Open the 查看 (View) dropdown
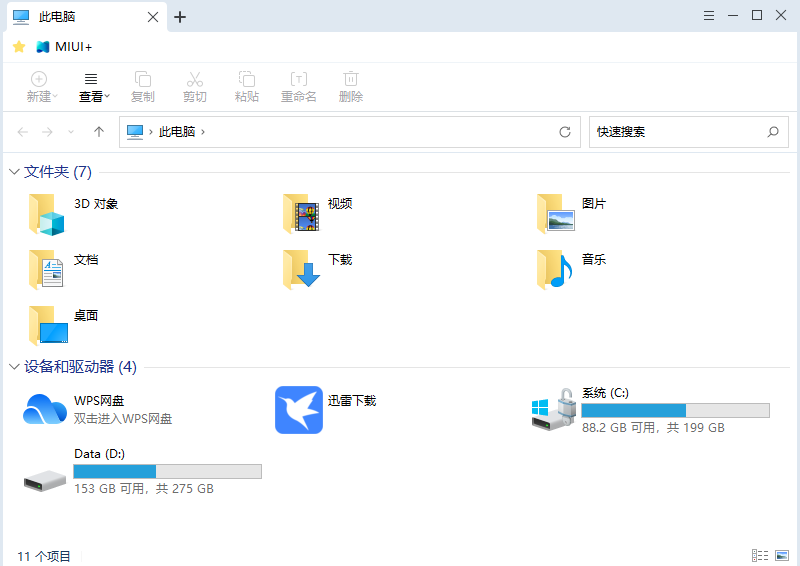The height and width of the screenshot is (566, 800). click(93, 87)
